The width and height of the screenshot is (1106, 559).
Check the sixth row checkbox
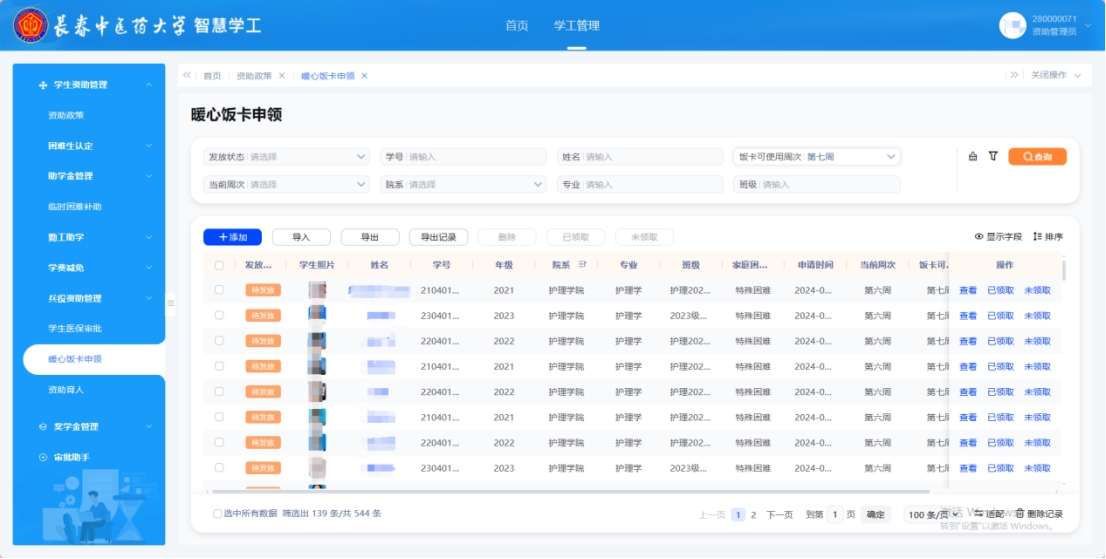(219, 417)
